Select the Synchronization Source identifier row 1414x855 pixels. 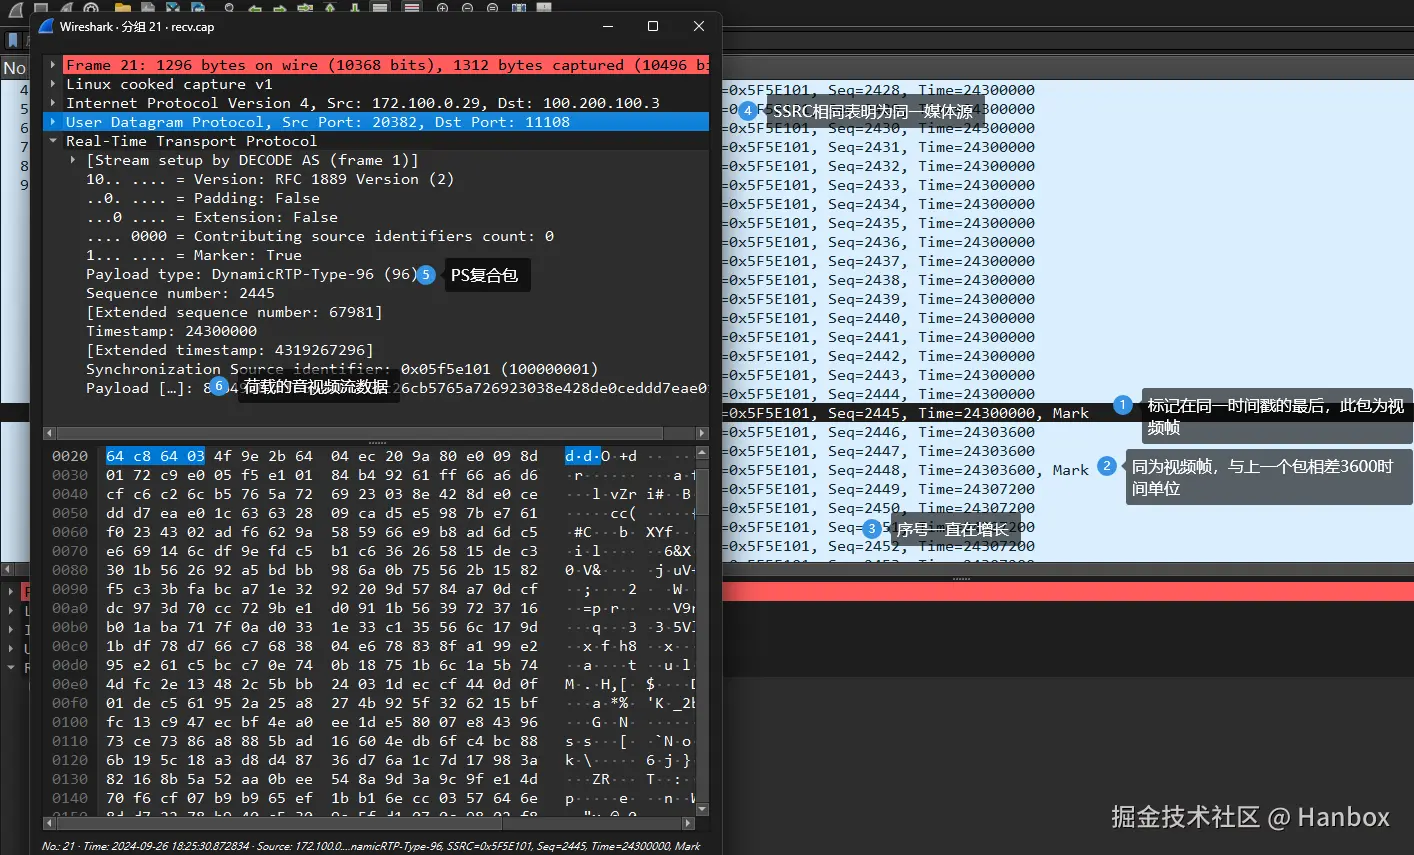click(x=342, y=369)
